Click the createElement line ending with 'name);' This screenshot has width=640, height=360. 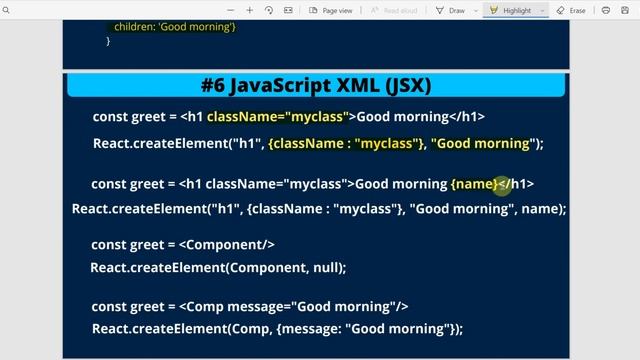click(319, 209)
